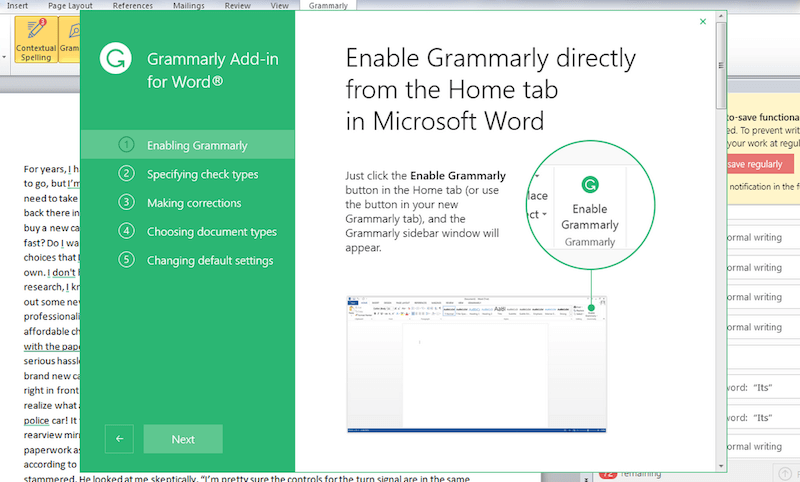The height and width of the screenshot is (482, 800).
Task: Open the Insert ribbon tab
Action: (17, 6)
